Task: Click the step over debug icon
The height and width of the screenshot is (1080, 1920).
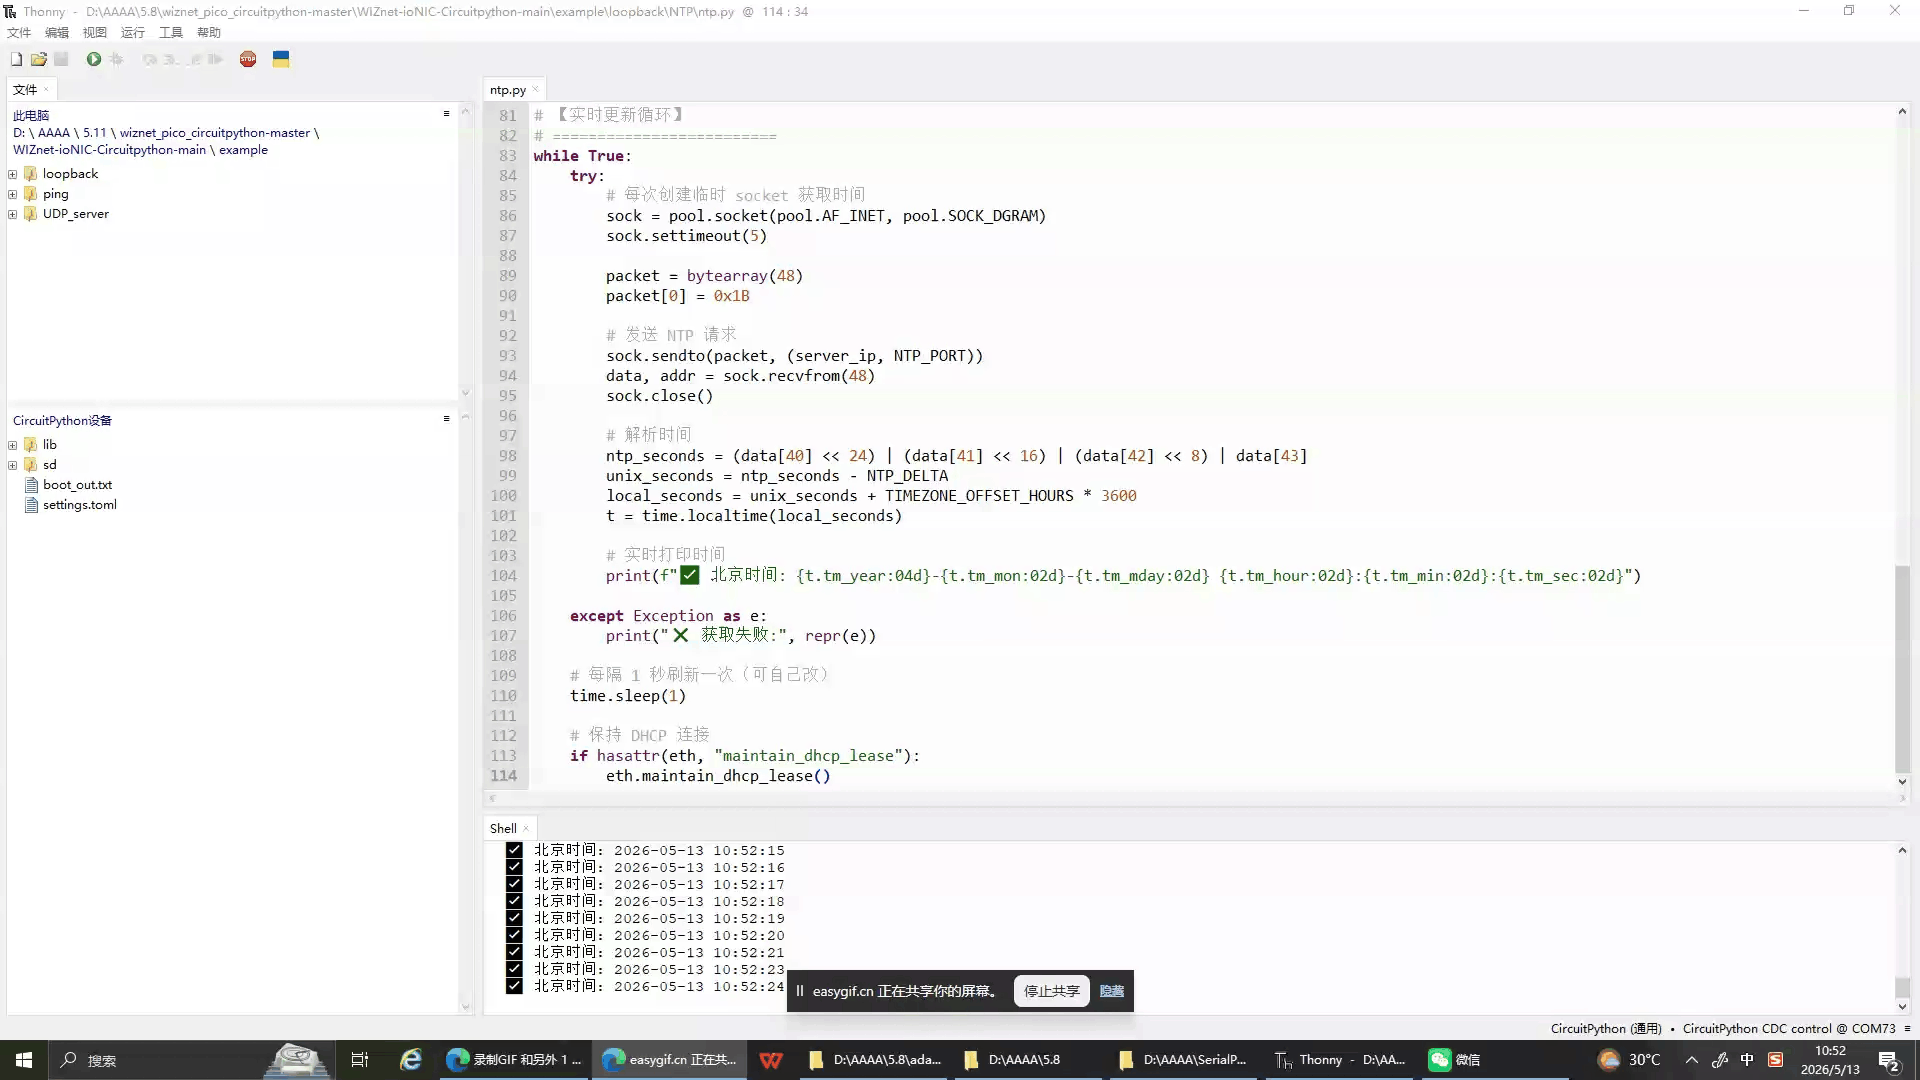Action: pyautogui.click(x=149, y=59)
